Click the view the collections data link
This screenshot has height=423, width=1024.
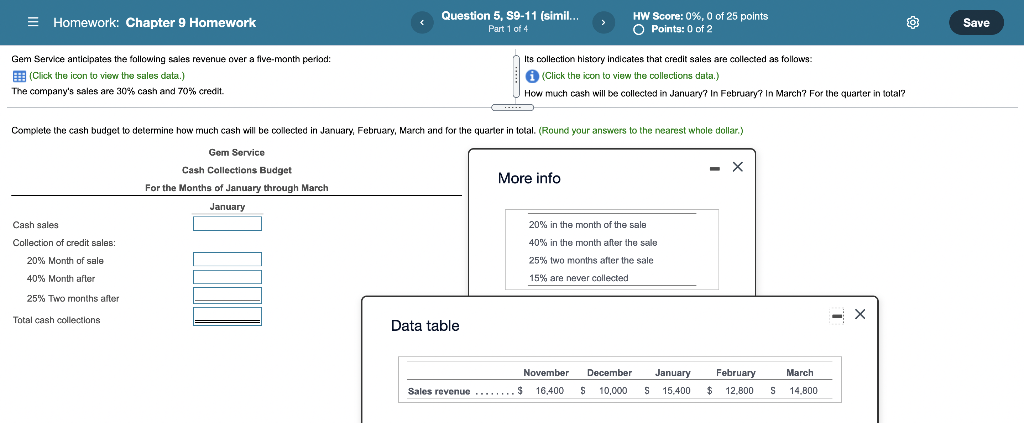tap(630, 76)
